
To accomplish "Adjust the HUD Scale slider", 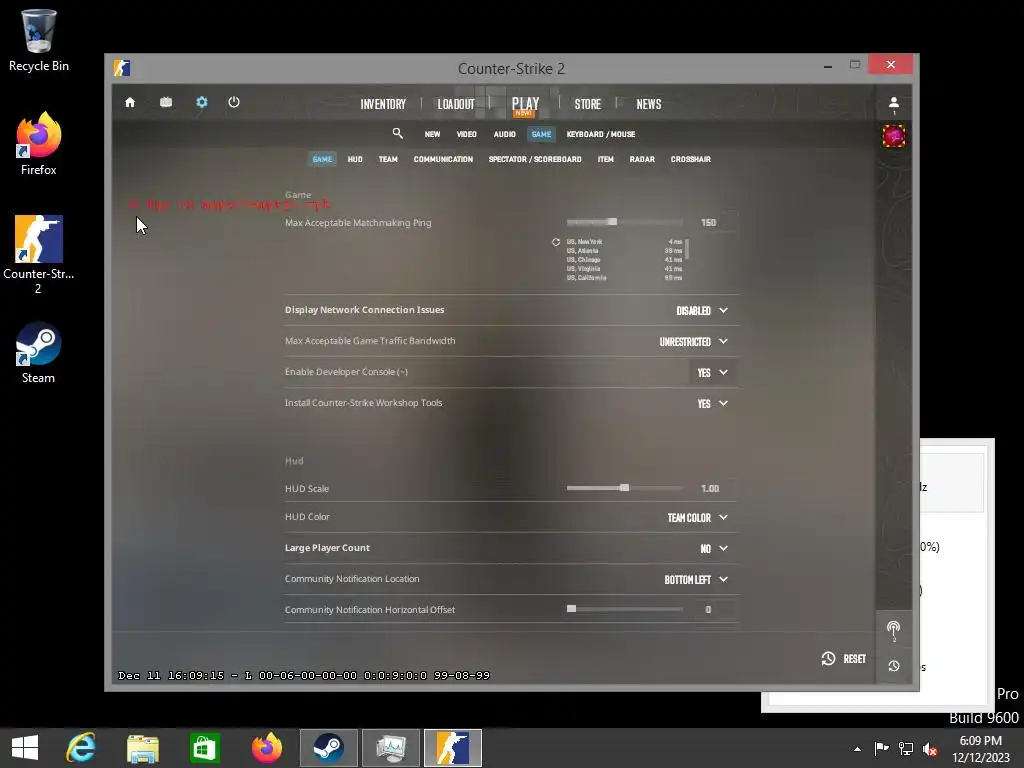I will [624, 488].
